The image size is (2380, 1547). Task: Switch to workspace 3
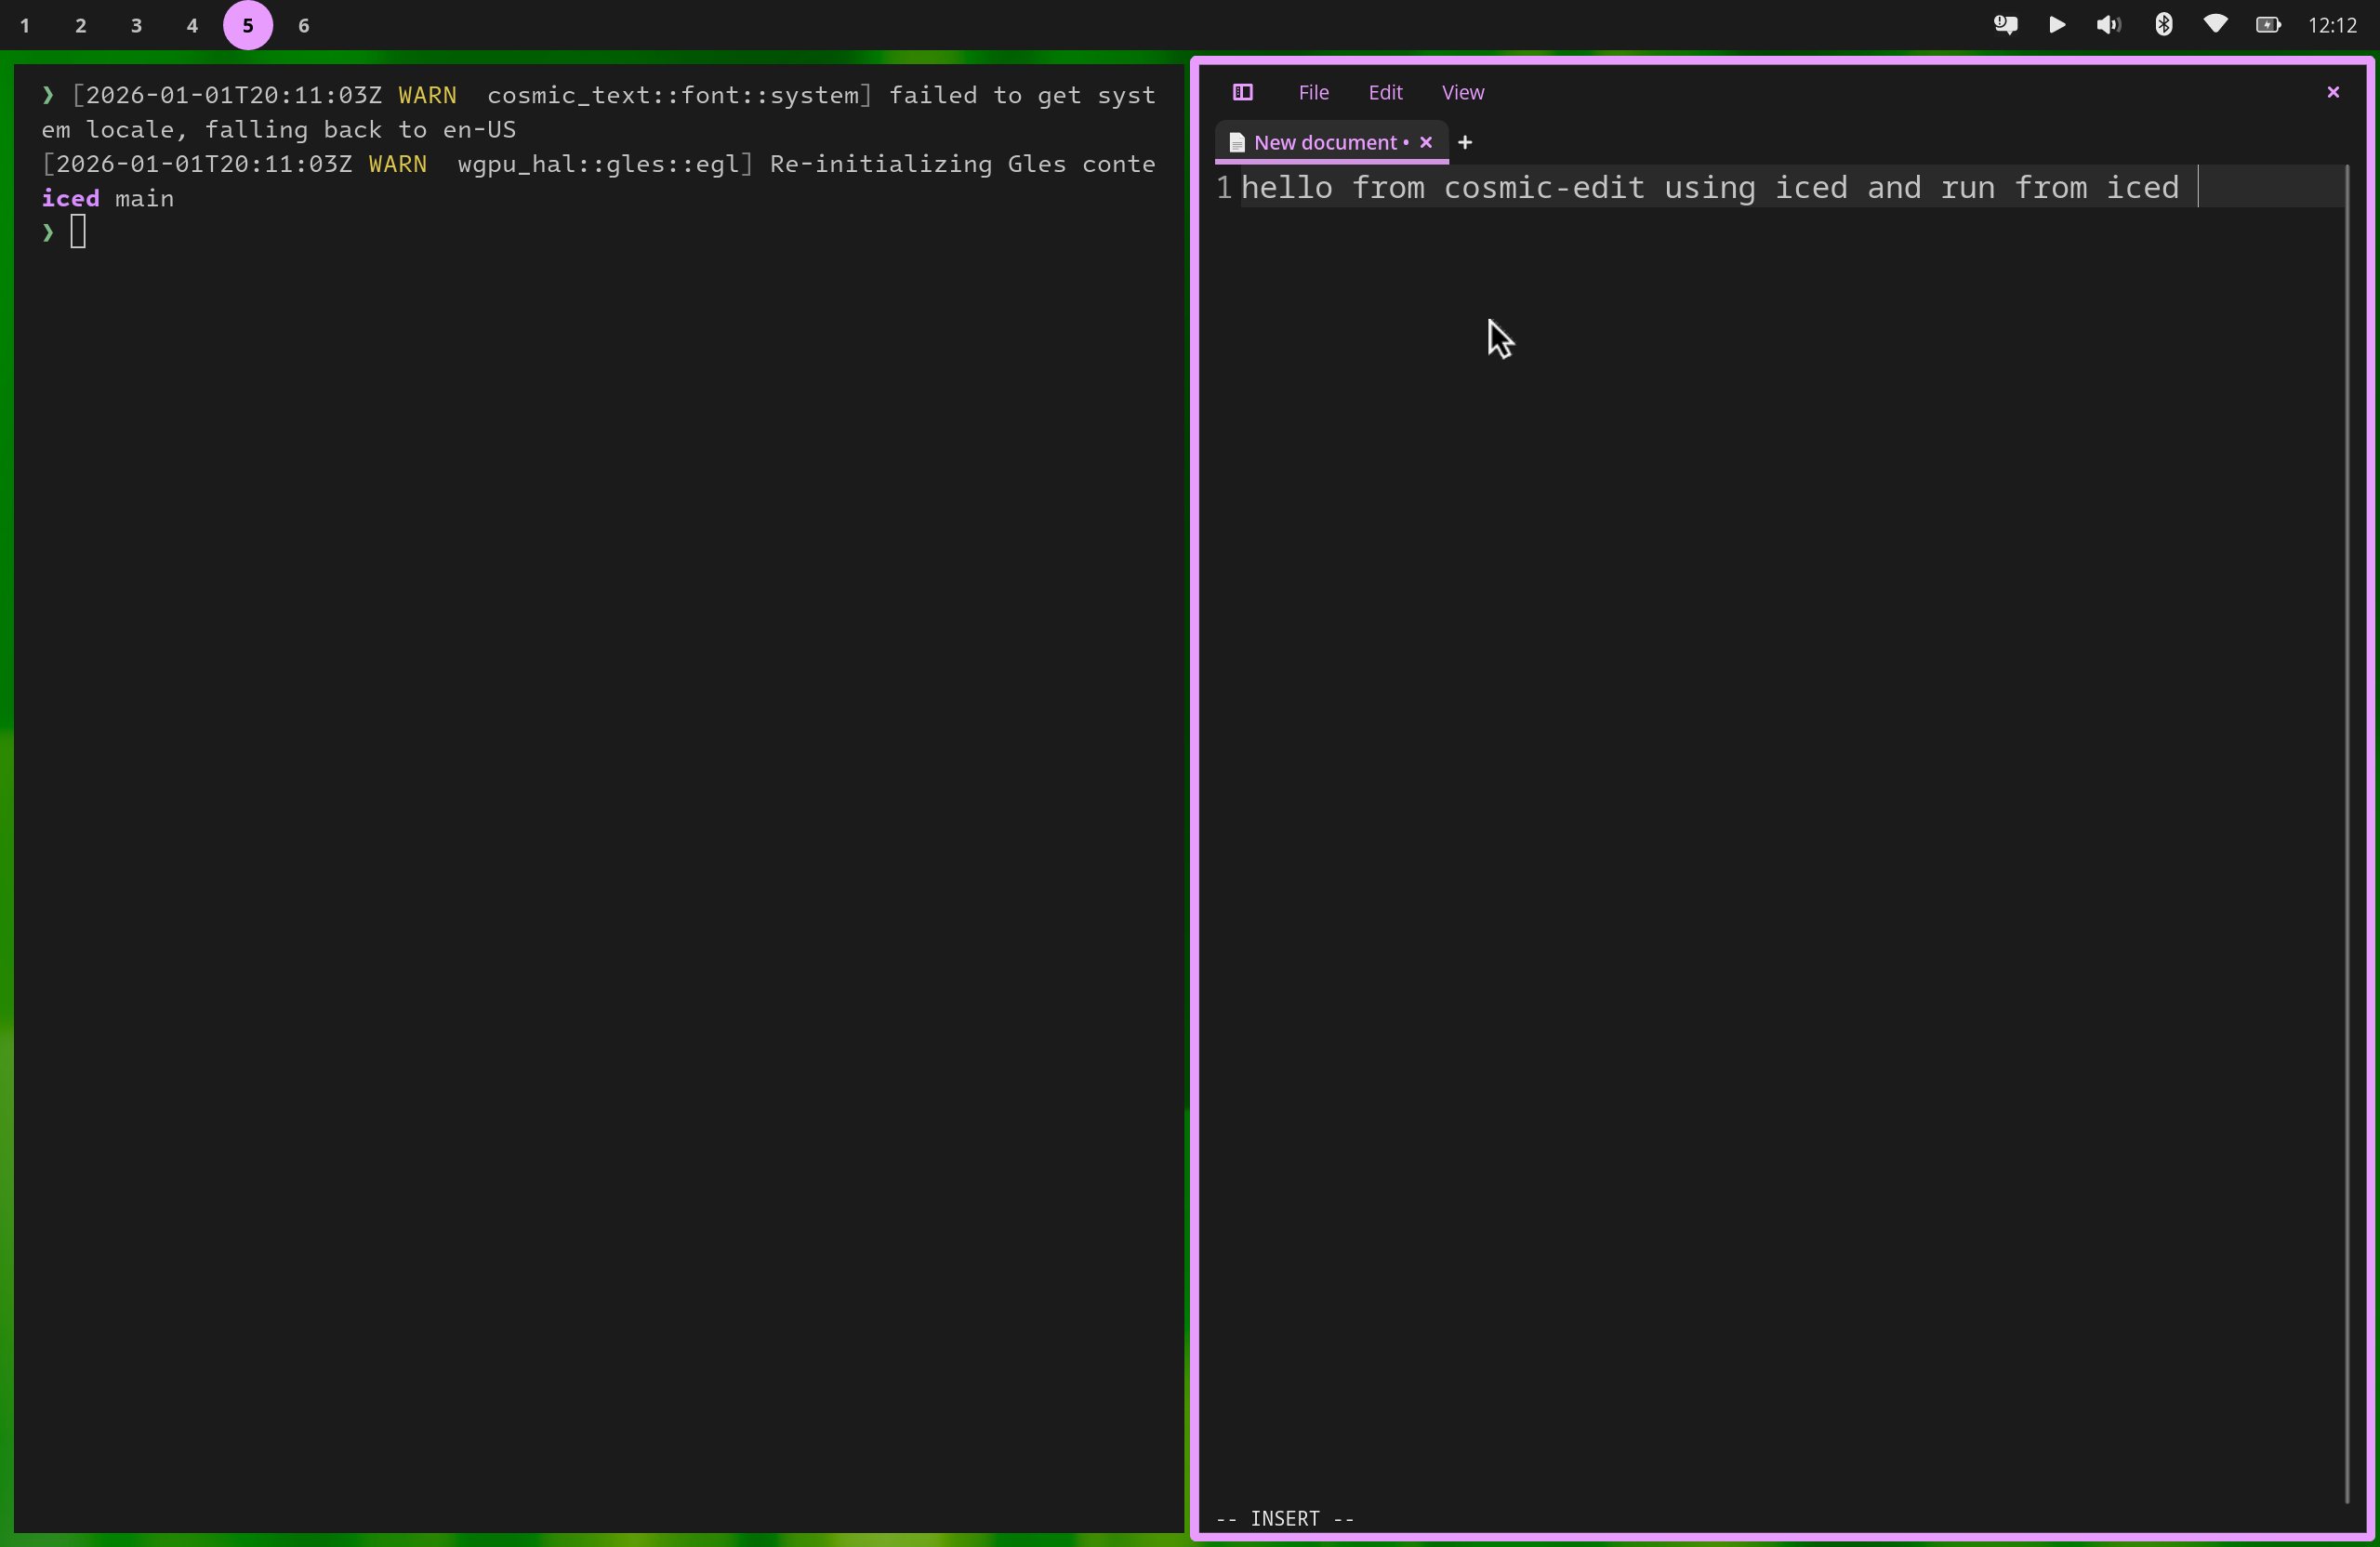137,25
